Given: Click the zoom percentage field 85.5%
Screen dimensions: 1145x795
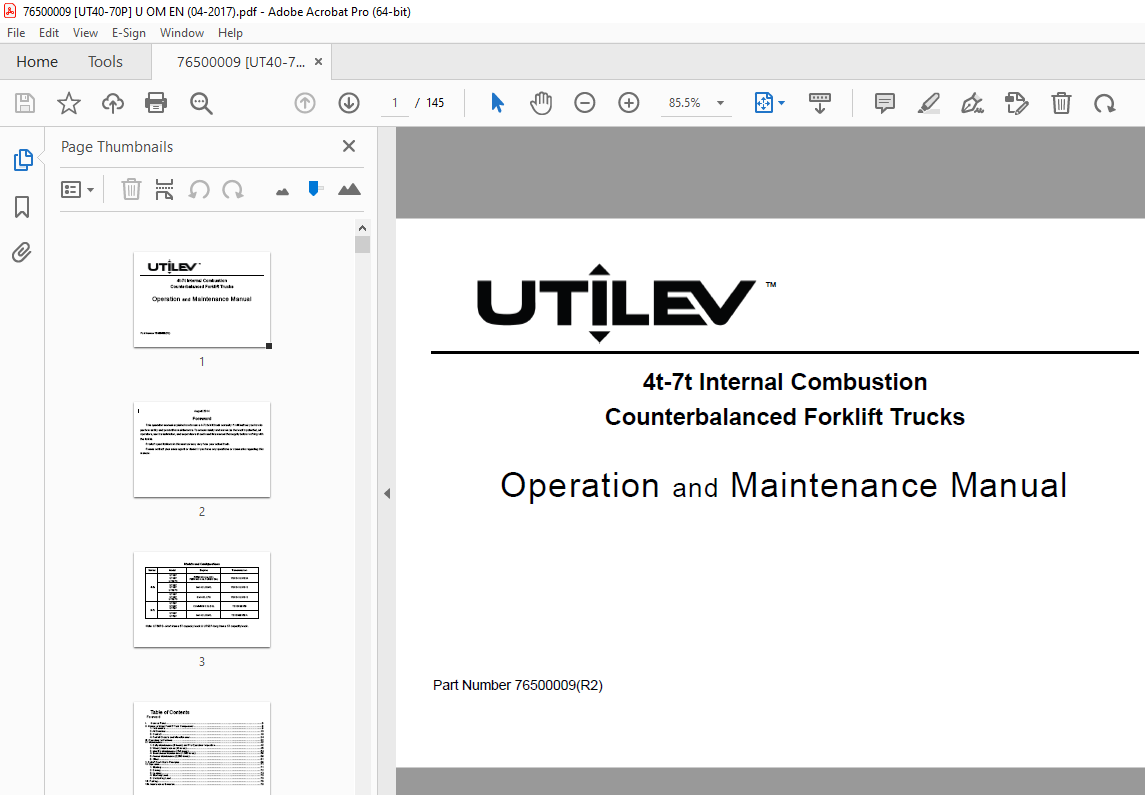Looking at the screenshot, I should click(685, 103).
